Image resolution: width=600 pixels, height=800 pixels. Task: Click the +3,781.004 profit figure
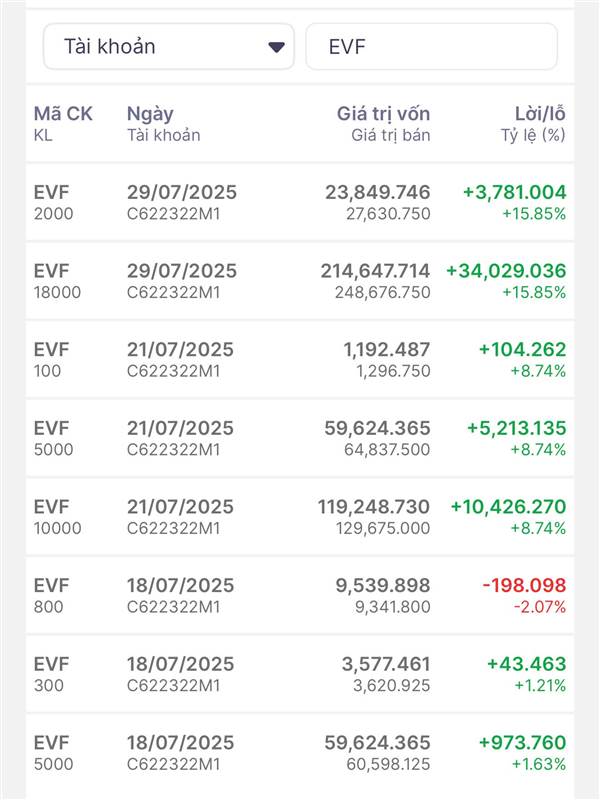pos(514,192)
